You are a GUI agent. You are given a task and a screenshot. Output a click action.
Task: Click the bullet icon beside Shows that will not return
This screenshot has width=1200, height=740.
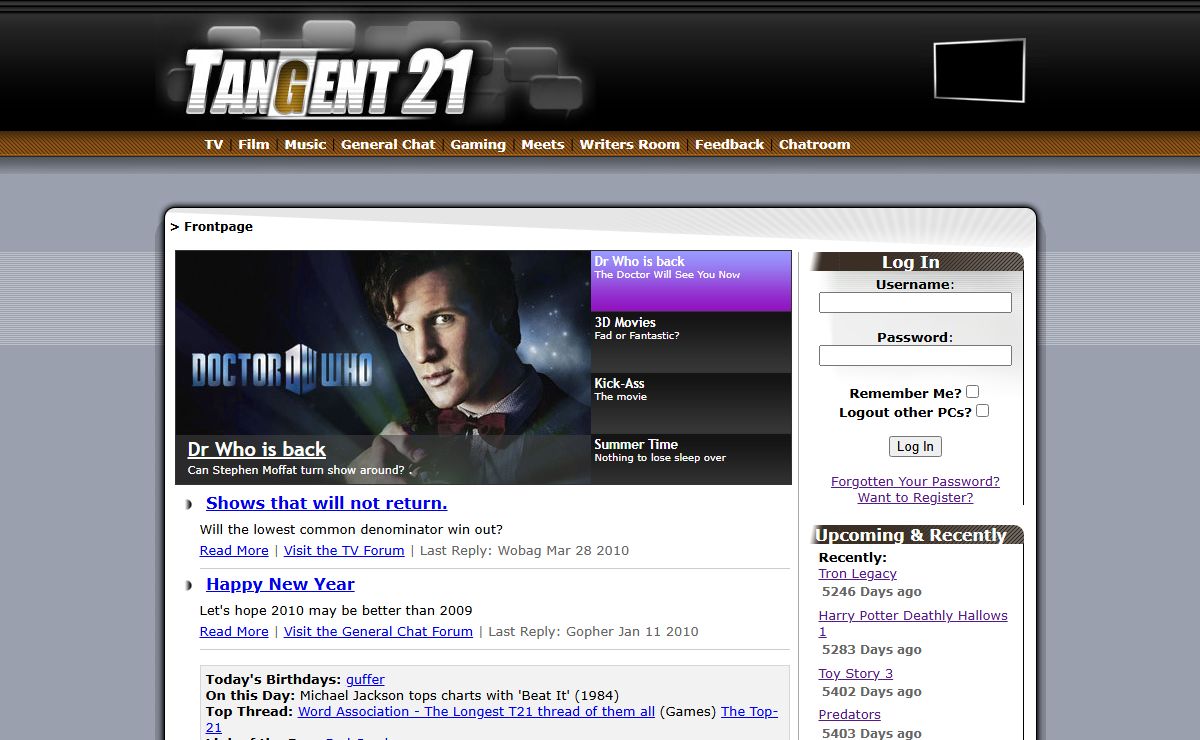[188, 504]
